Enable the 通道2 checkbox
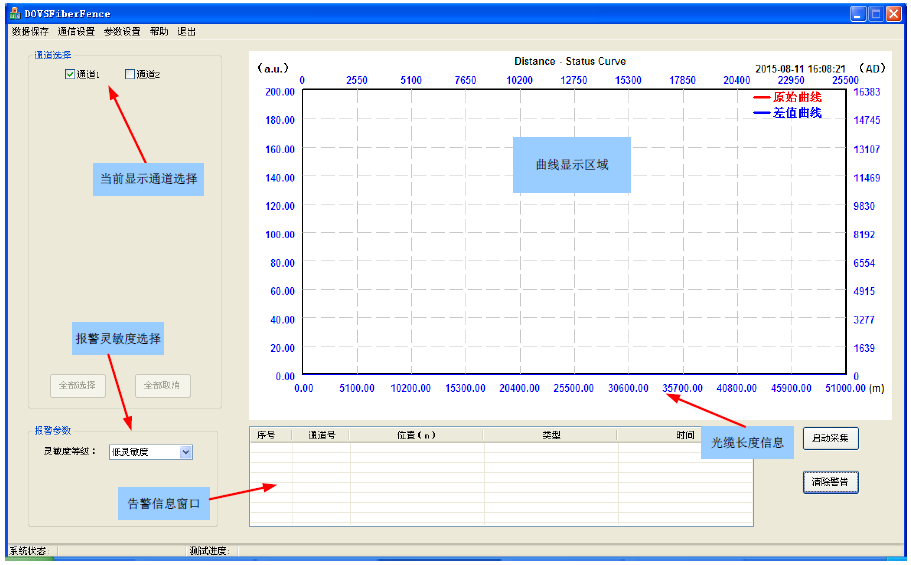The height and width of the screenshot is (565, 911). tap(130, 74)
